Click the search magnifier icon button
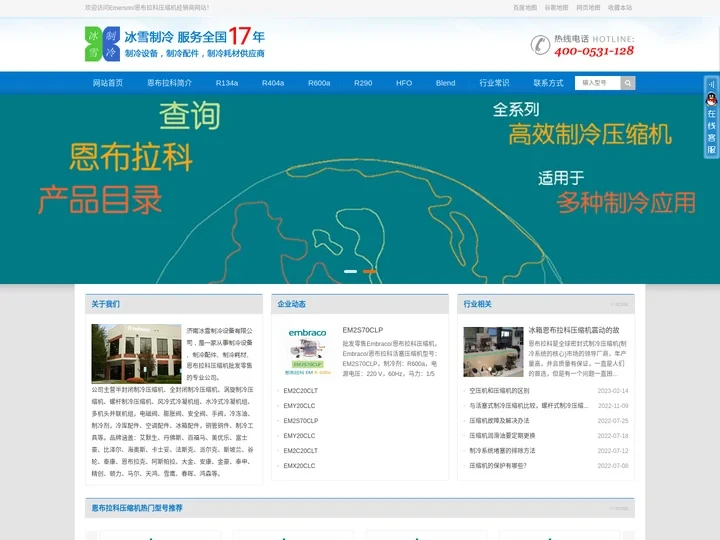This screenshot has height=540, width=720. [x=628, y=83]
